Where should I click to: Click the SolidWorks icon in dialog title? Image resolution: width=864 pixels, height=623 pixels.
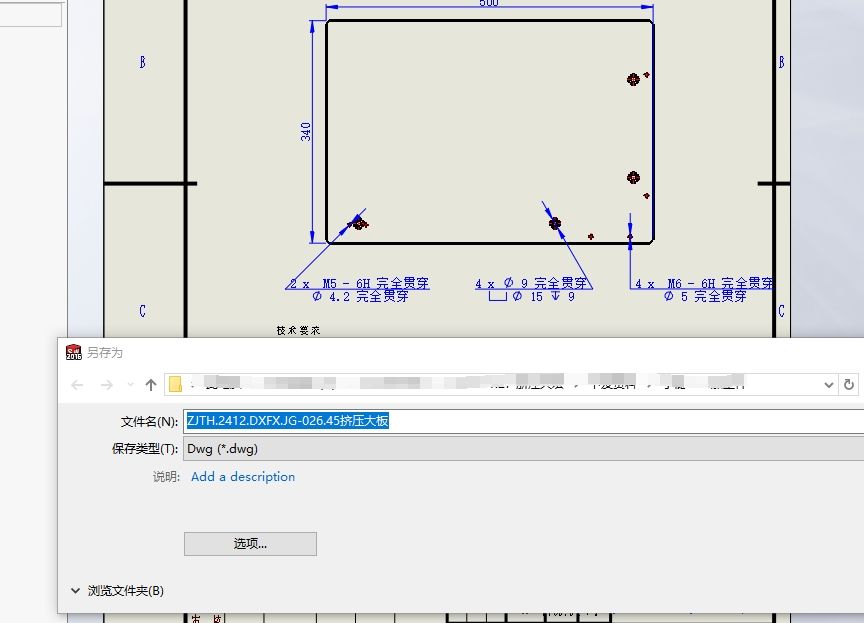[x=73, y=352]
